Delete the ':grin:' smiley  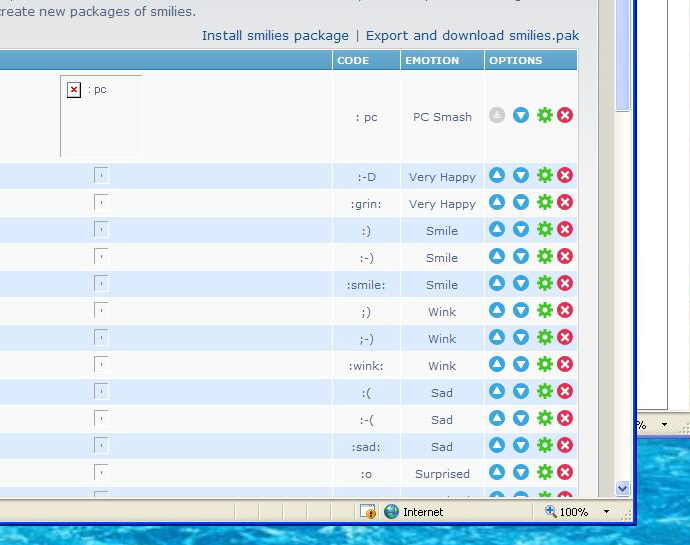(x=565, y=202)
